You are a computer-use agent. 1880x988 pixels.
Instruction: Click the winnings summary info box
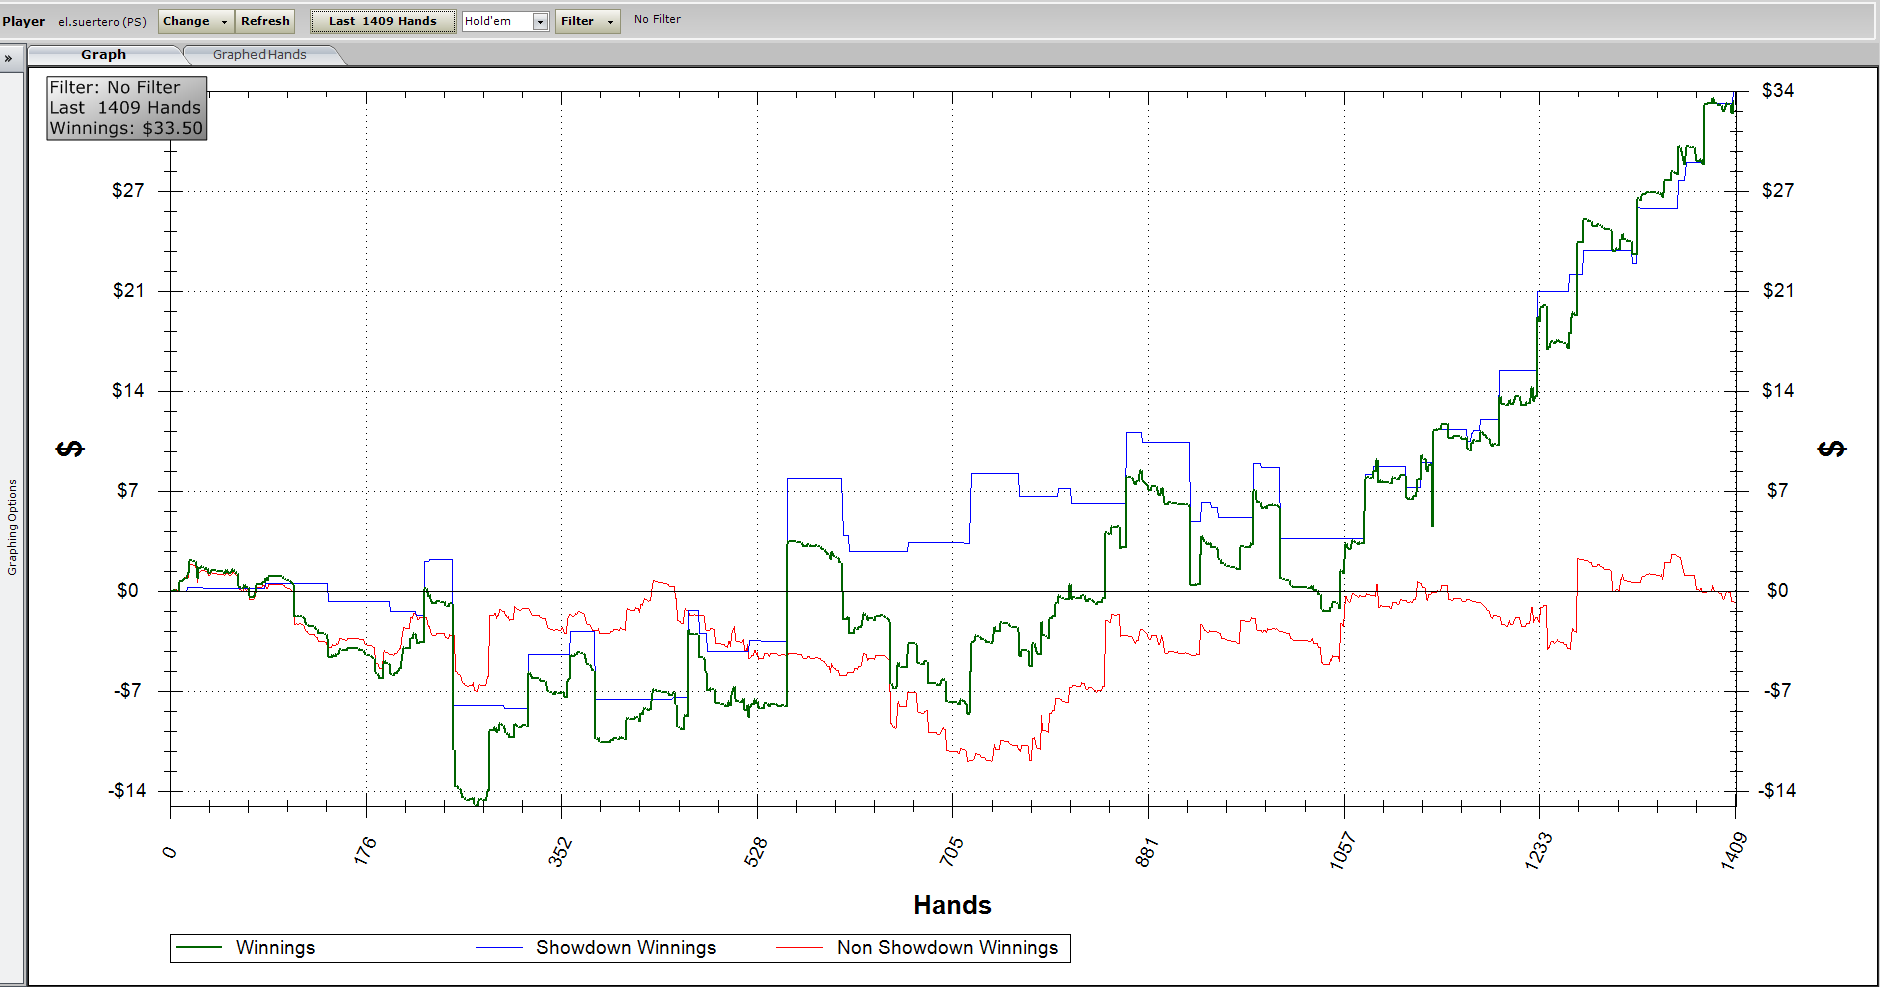(126, 108)
